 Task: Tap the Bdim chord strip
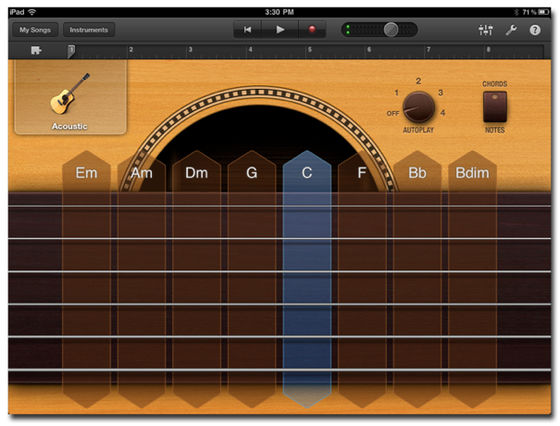click(x=472, y=279)
